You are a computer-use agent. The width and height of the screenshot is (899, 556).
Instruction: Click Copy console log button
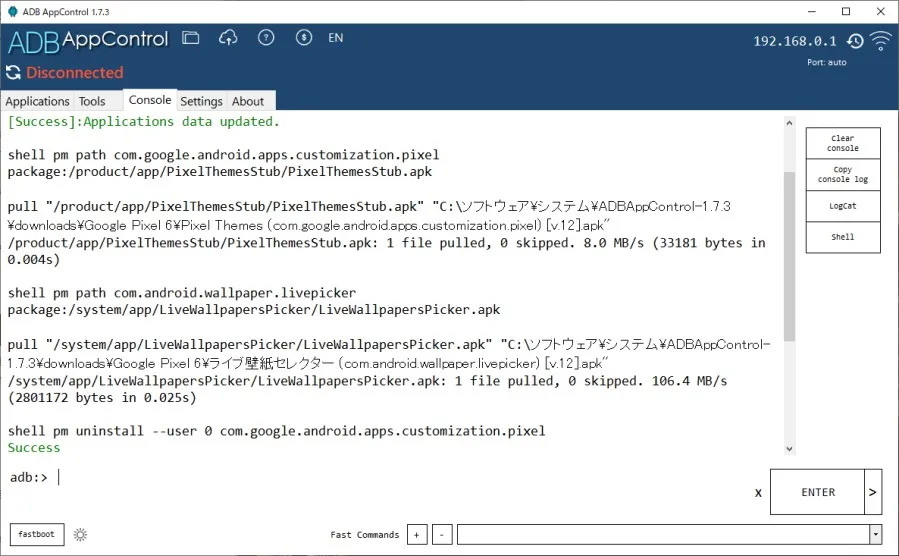(843, 174)
